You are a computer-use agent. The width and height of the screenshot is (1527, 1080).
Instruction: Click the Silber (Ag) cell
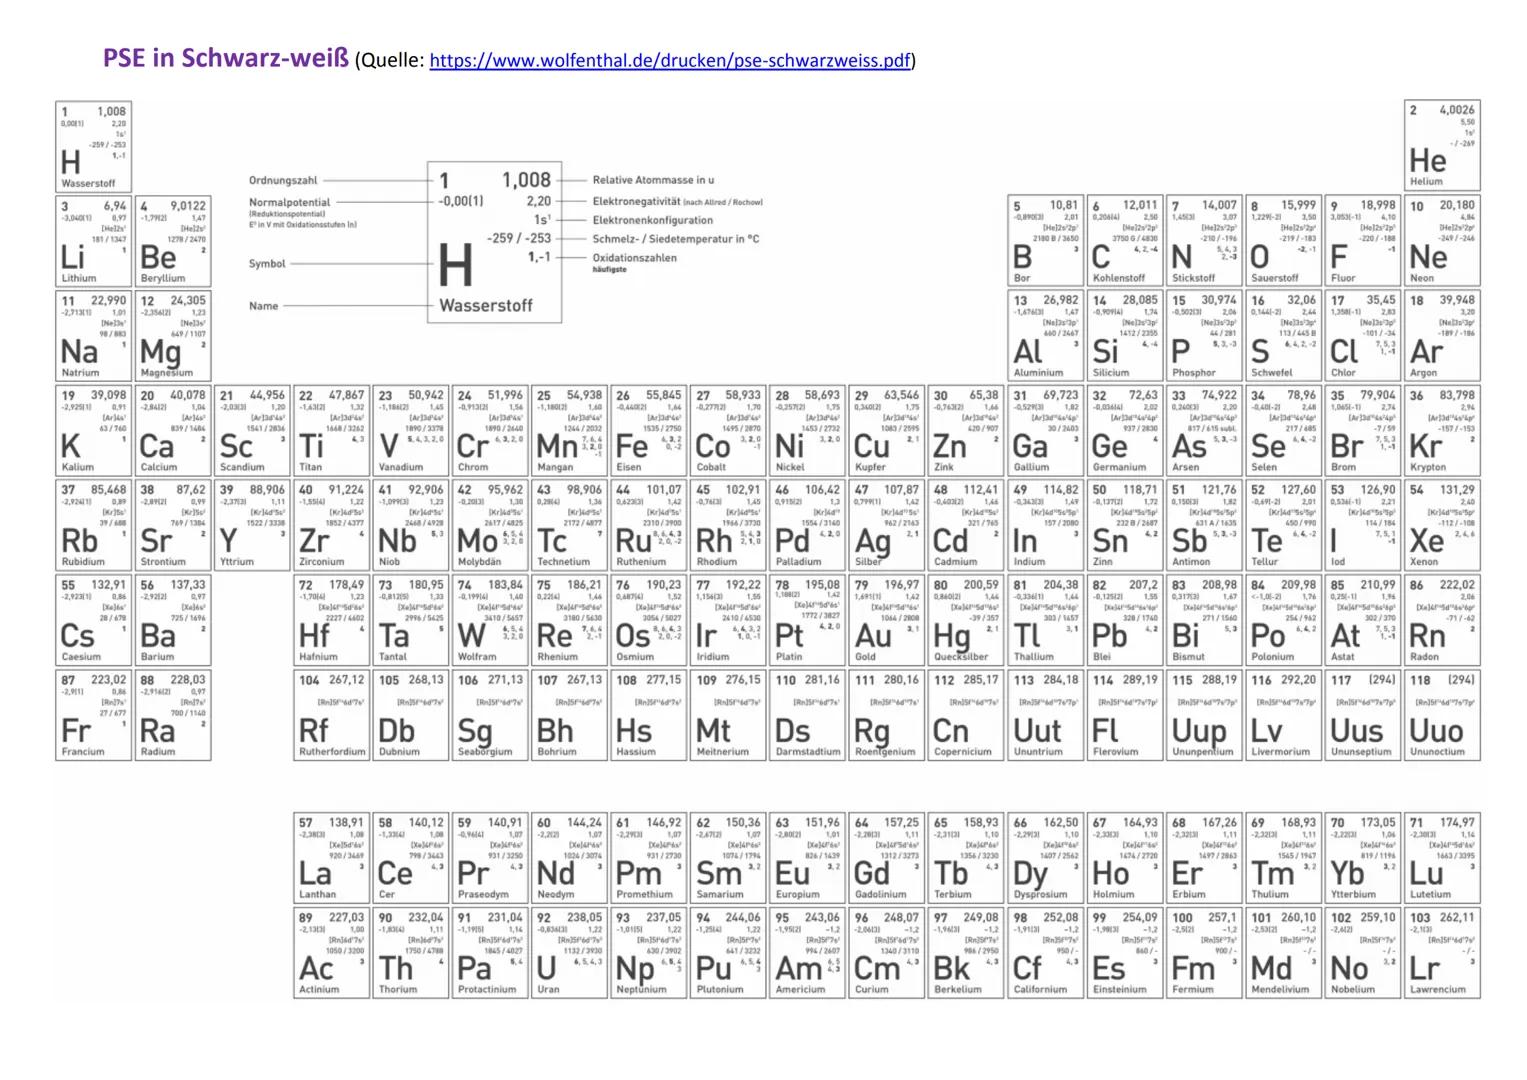(887, 526)
